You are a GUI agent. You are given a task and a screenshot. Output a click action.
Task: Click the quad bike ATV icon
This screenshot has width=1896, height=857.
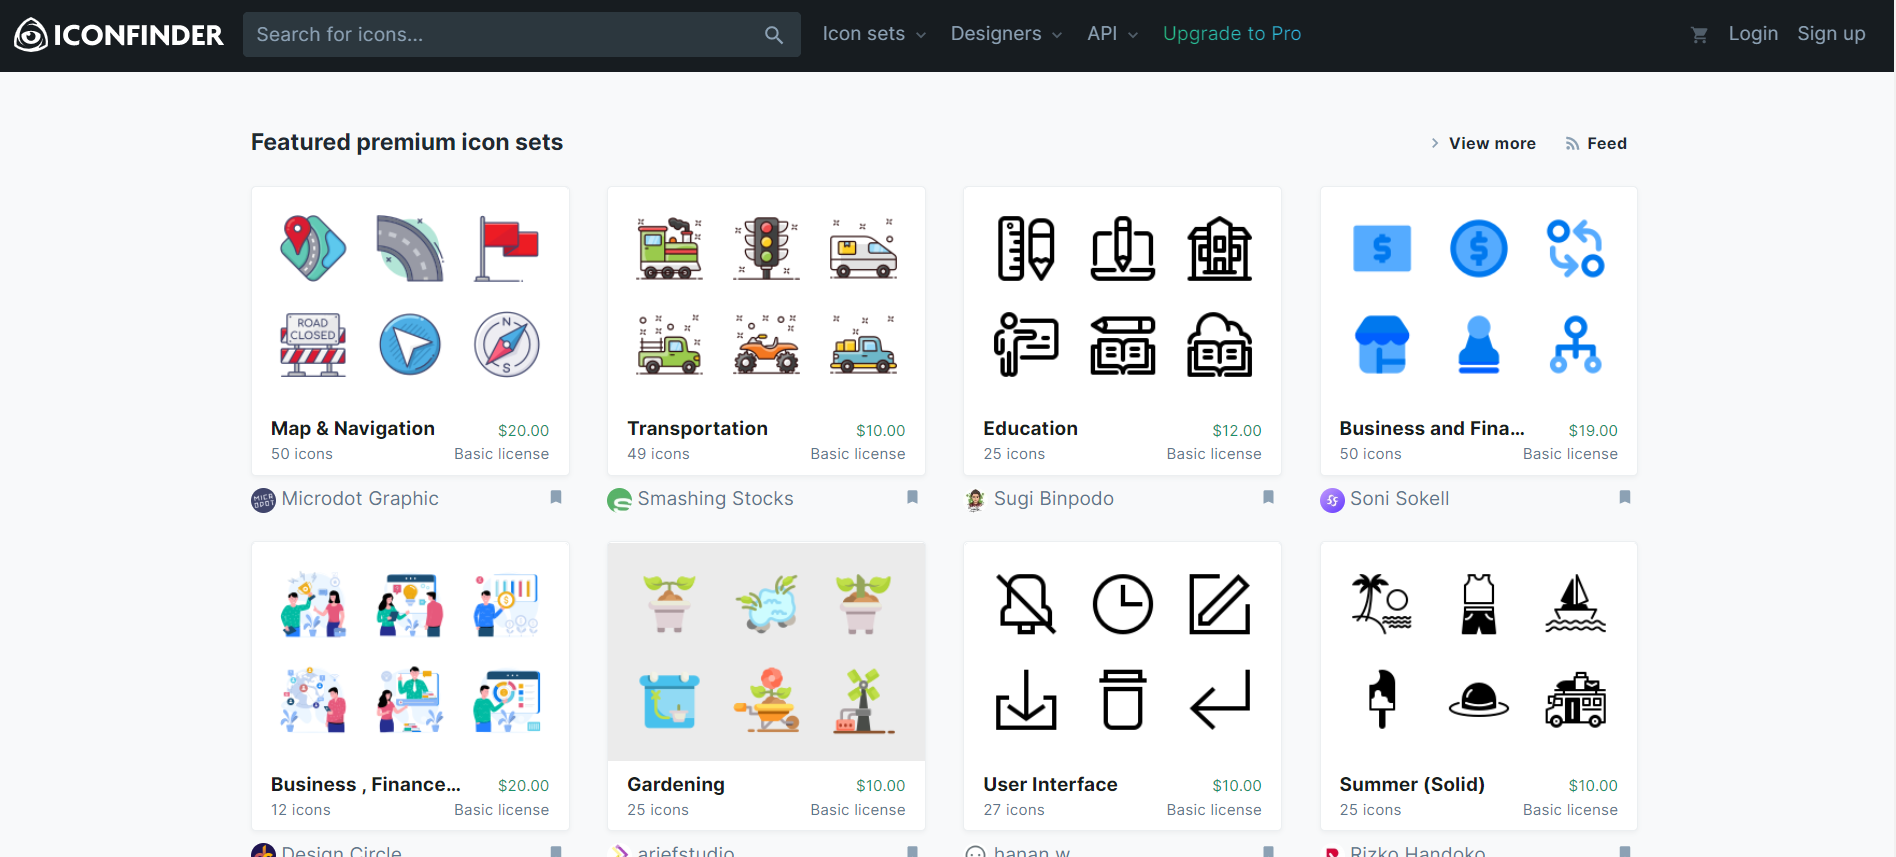[x=766, y=345]
